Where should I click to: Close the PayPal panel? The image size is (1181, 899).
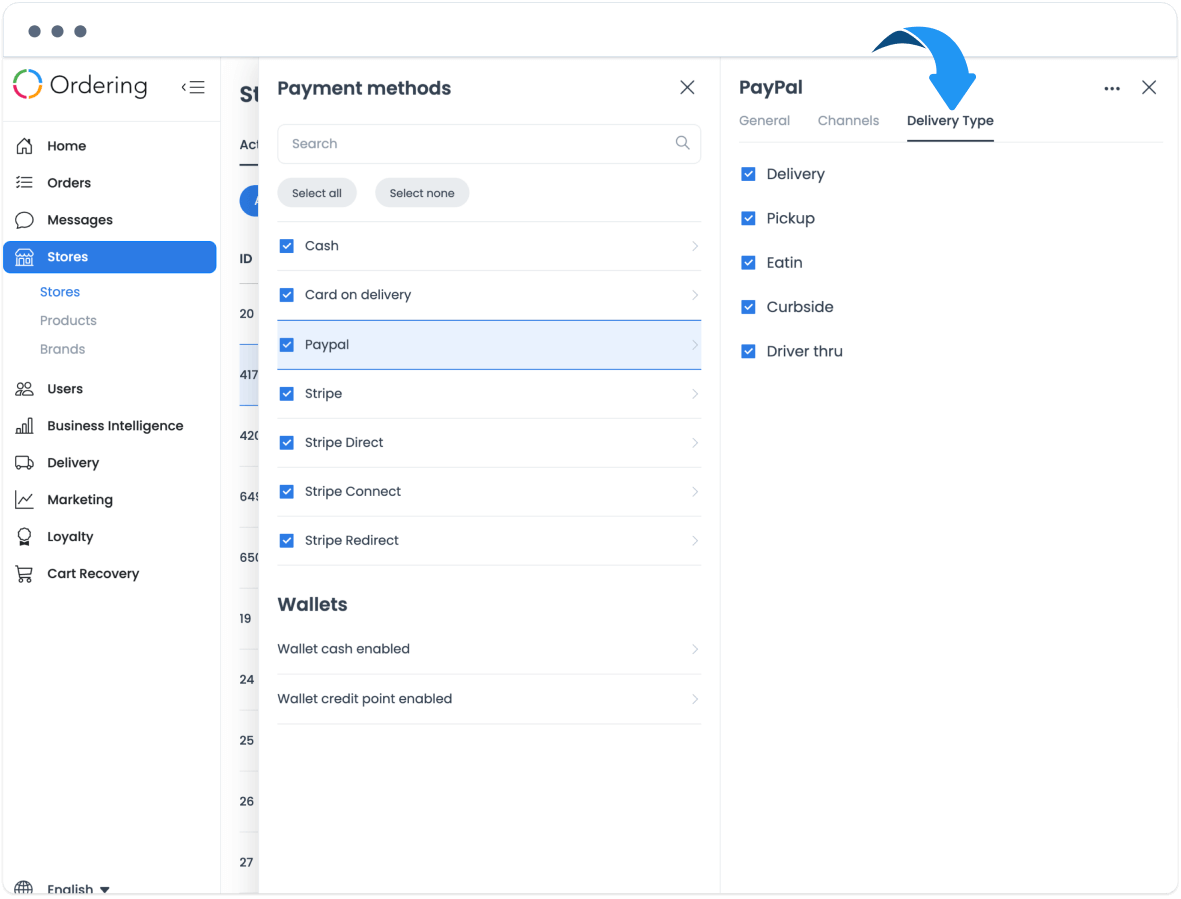(1149, 87)
